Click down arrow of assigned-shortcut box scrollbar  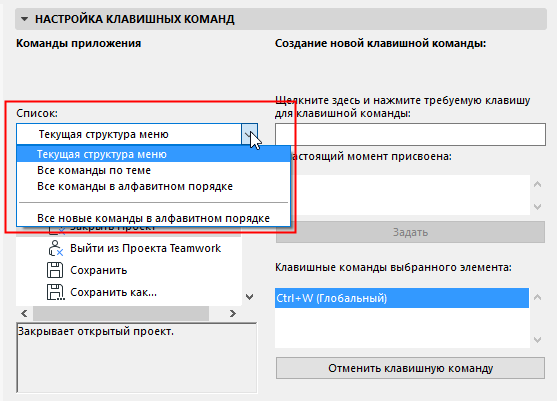[537, 206]
